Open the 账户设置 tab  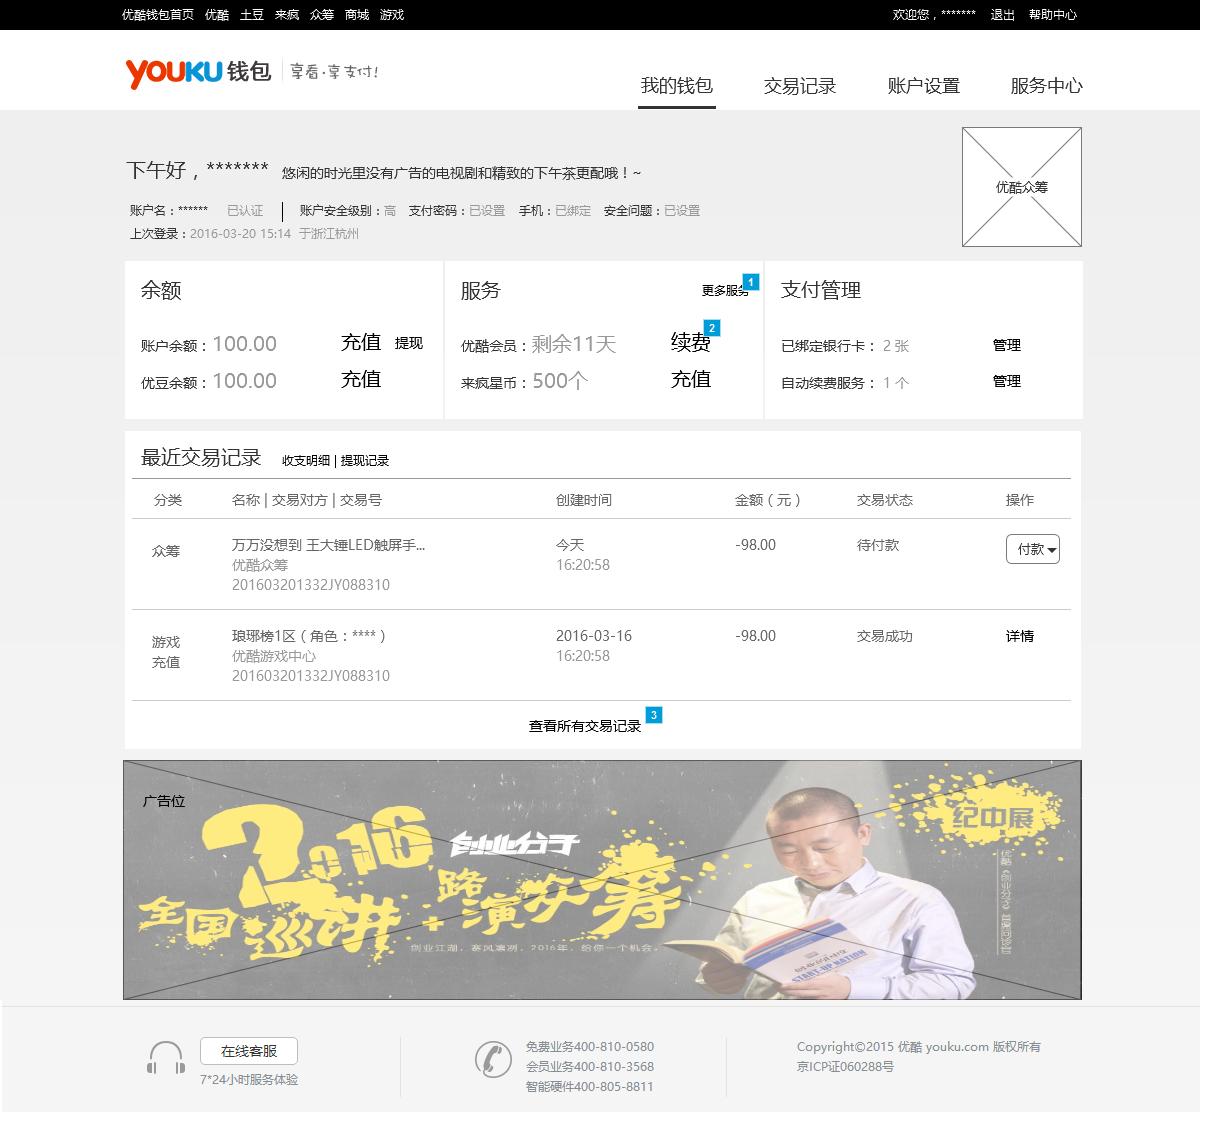pos(923,86)
